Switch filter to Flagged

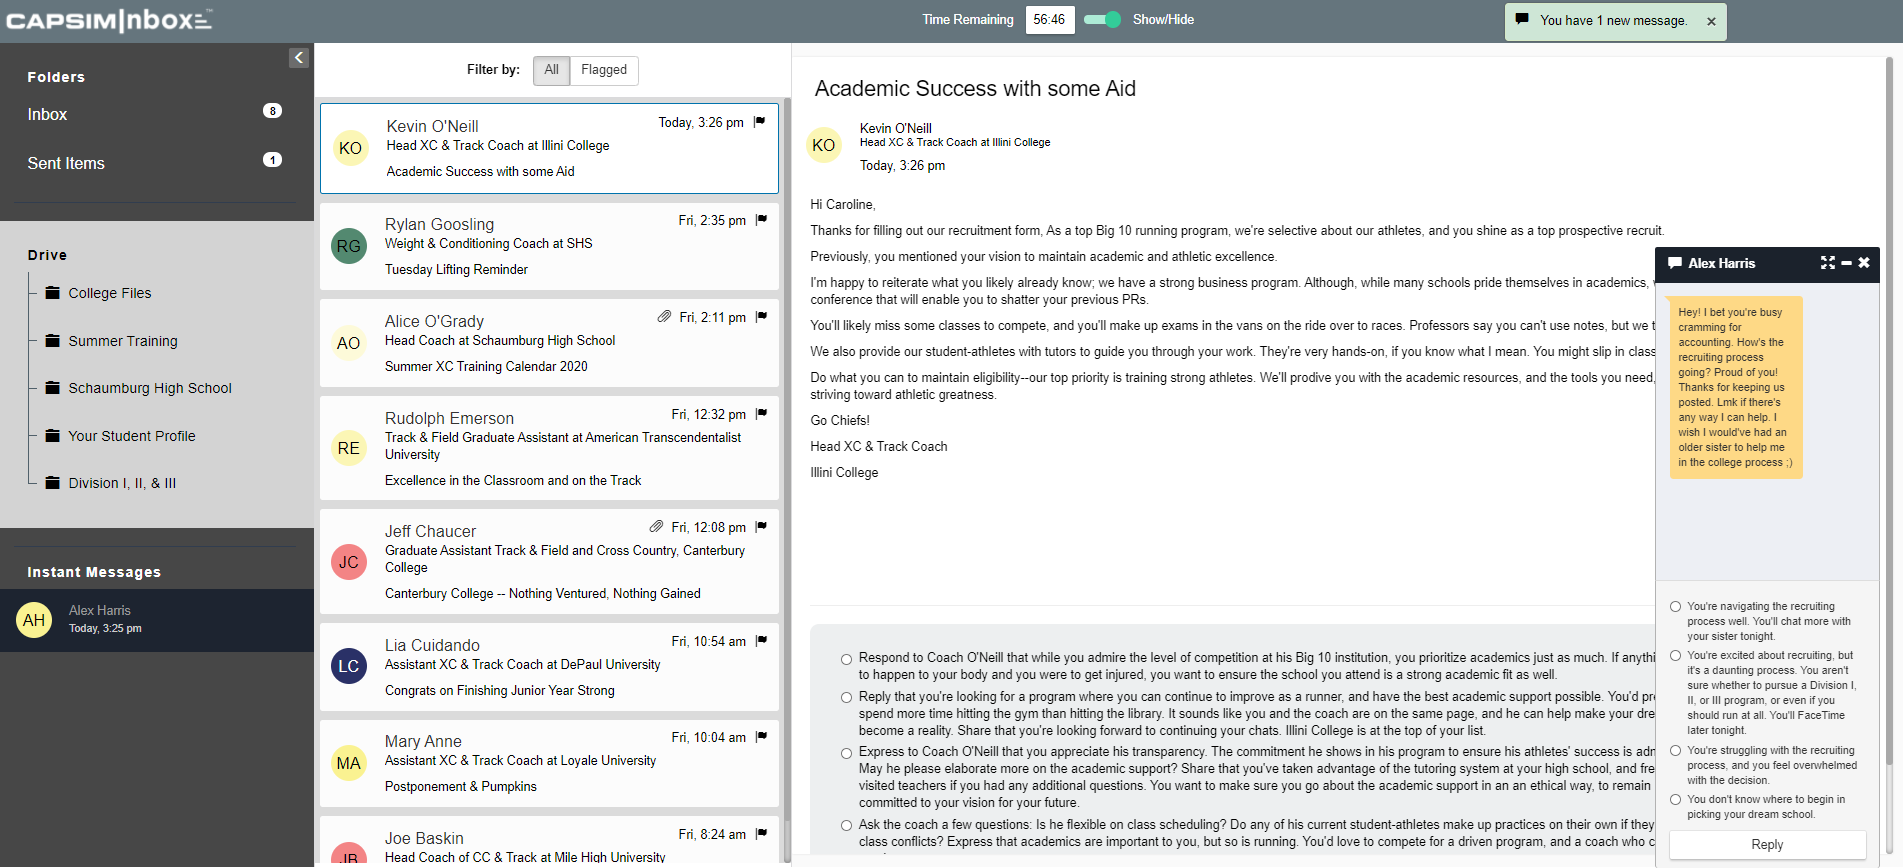pyautogui.click(x=604, y=70)
